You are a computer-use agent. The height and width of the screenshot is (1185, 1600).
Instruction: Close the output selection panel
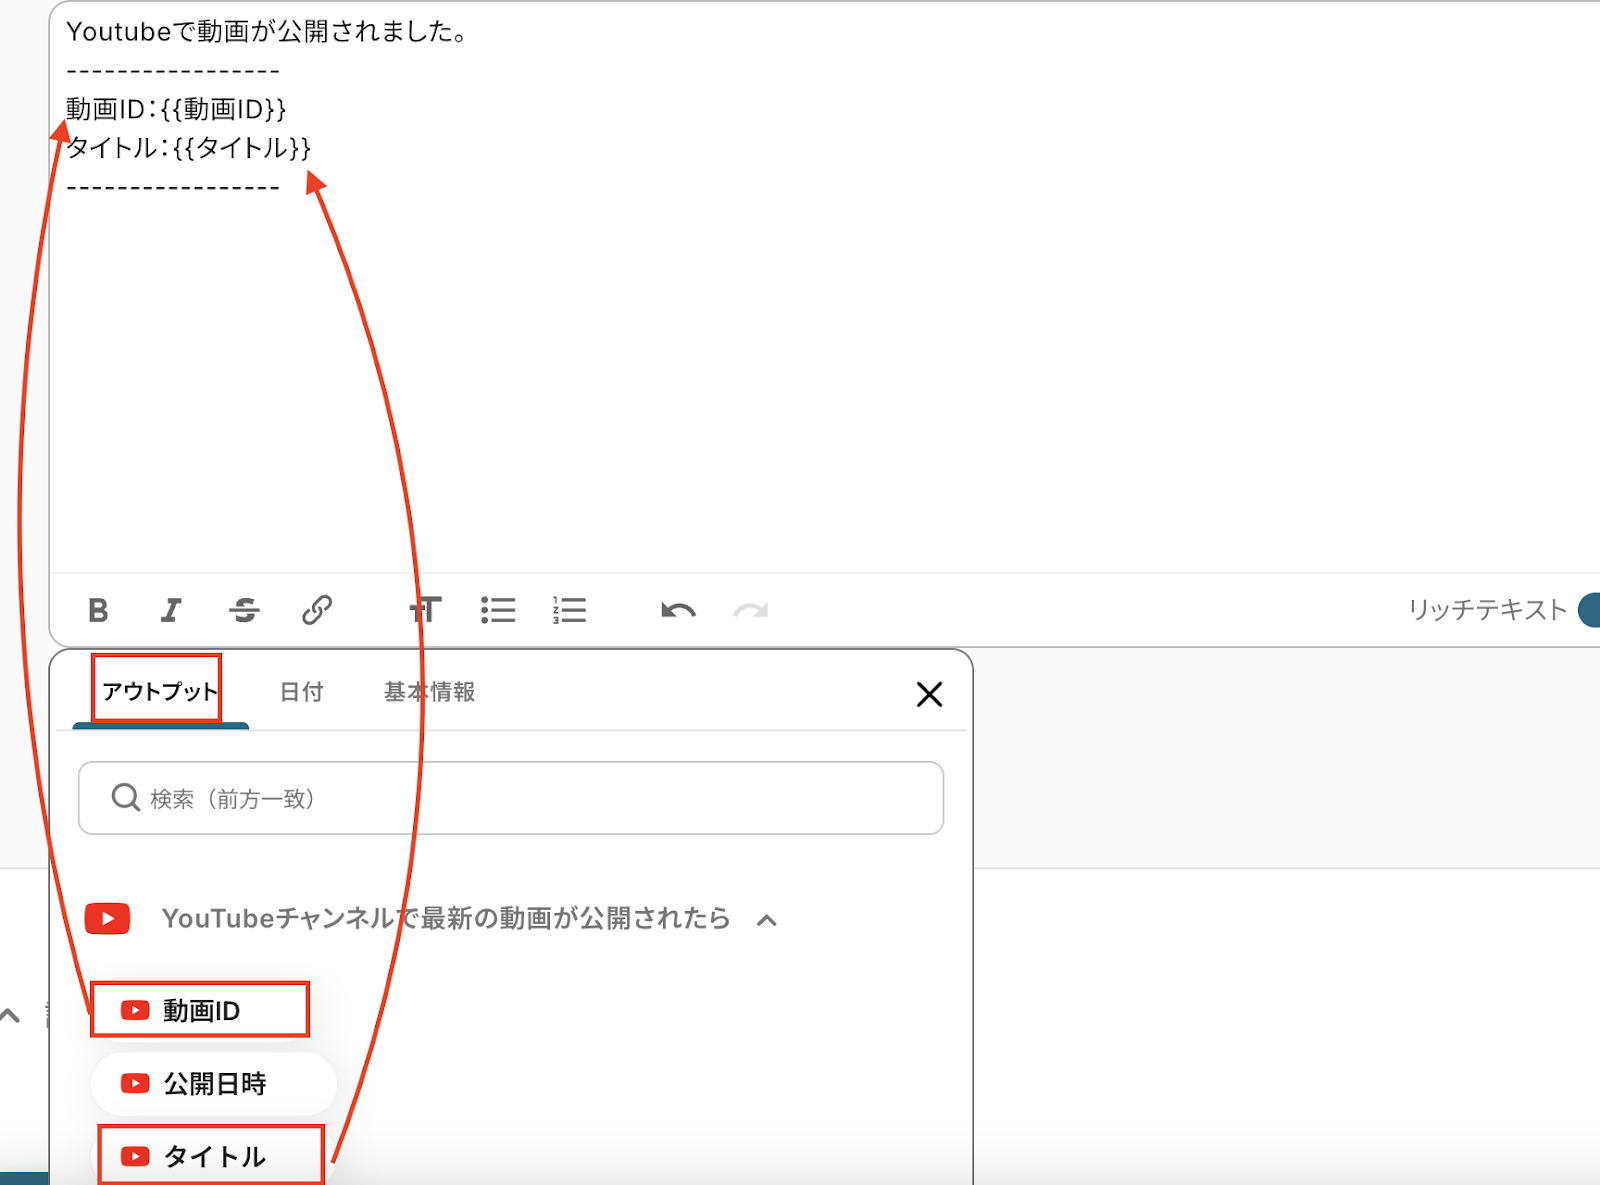tap(929, 694)
